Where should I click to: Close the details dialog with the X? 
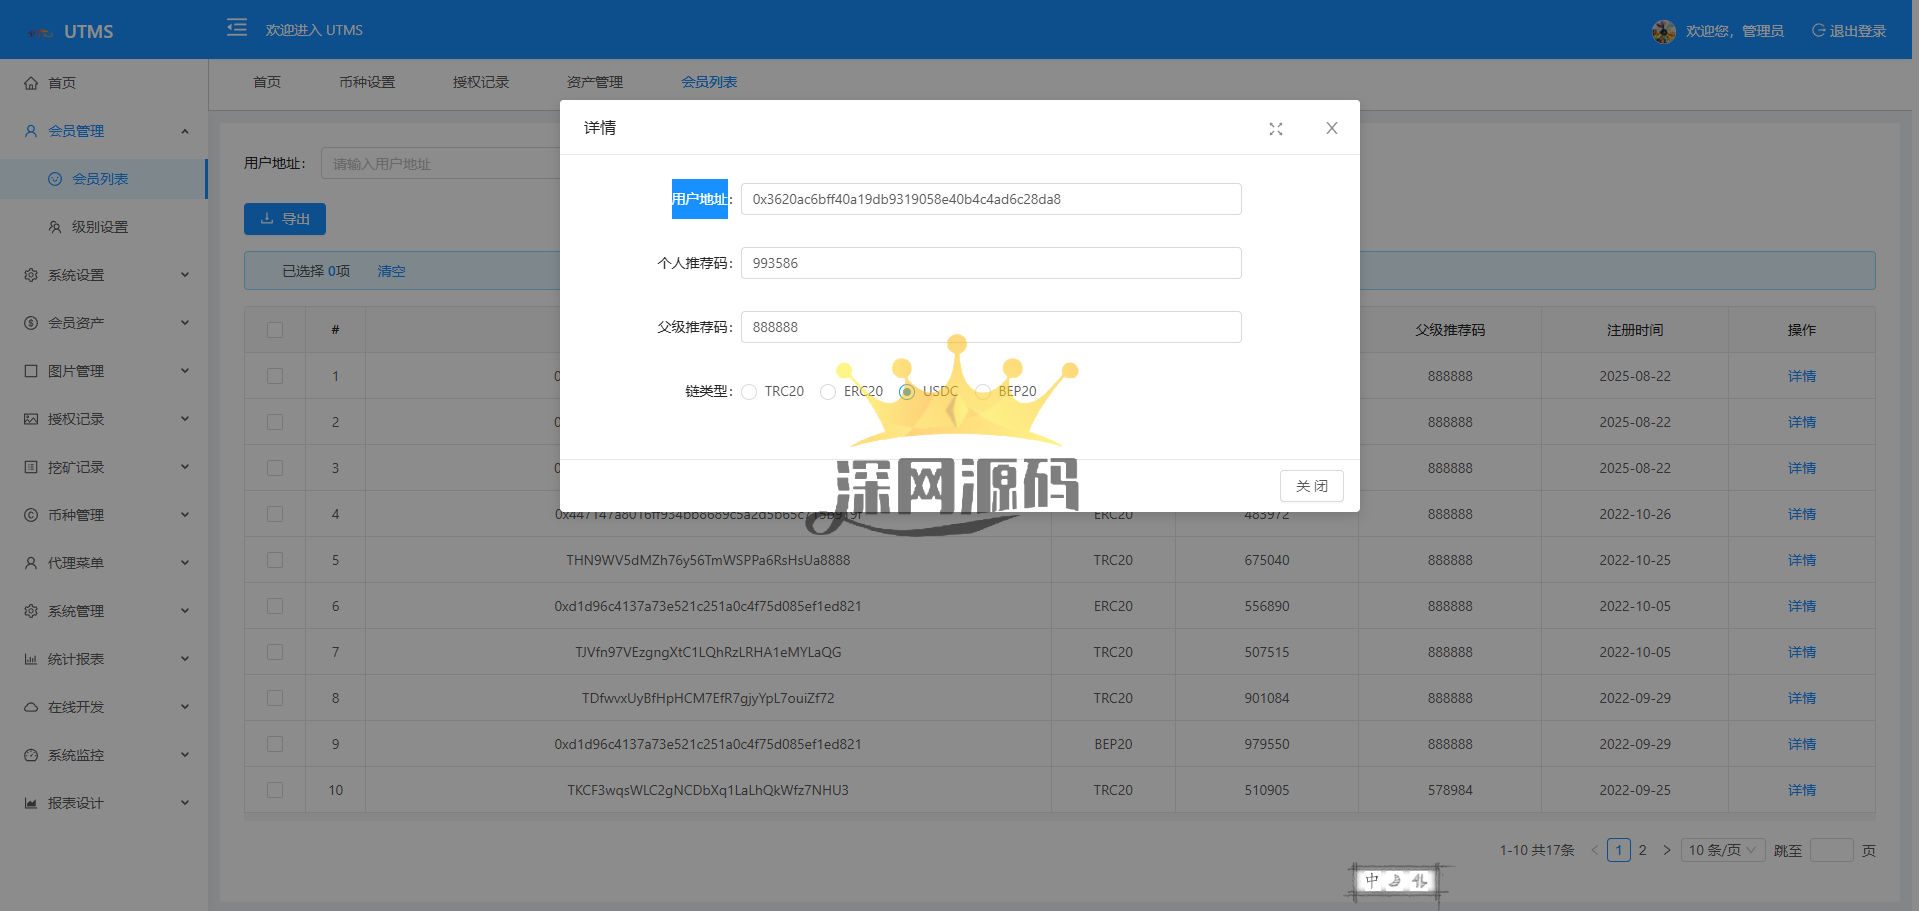(x=1331, y=128)
